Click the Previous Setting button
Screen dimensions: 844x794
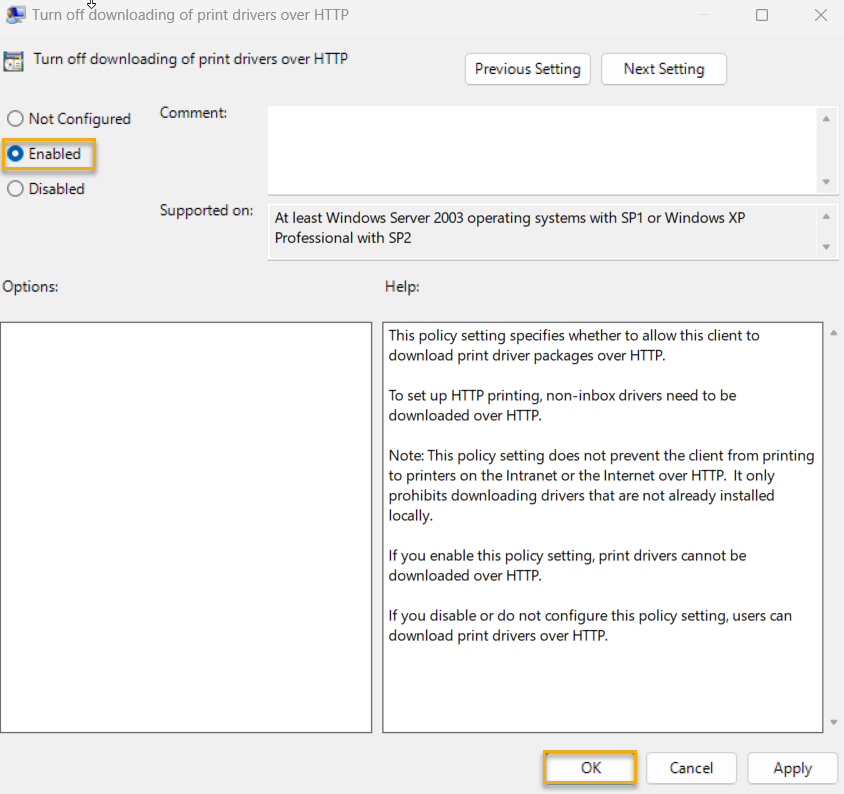coord(527,69)
